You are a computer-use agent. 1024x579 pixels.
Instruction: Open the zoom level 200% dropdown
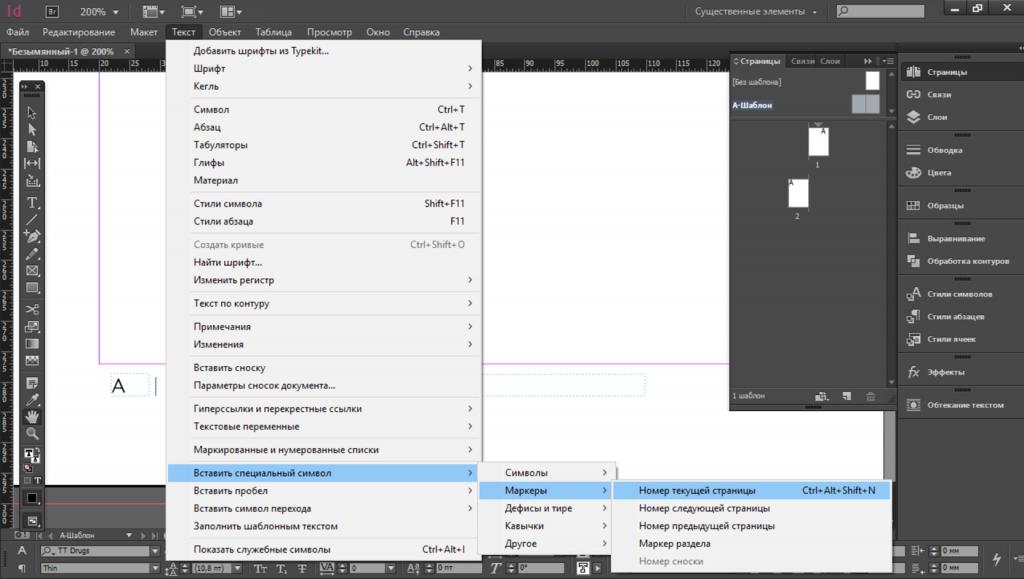98,12
